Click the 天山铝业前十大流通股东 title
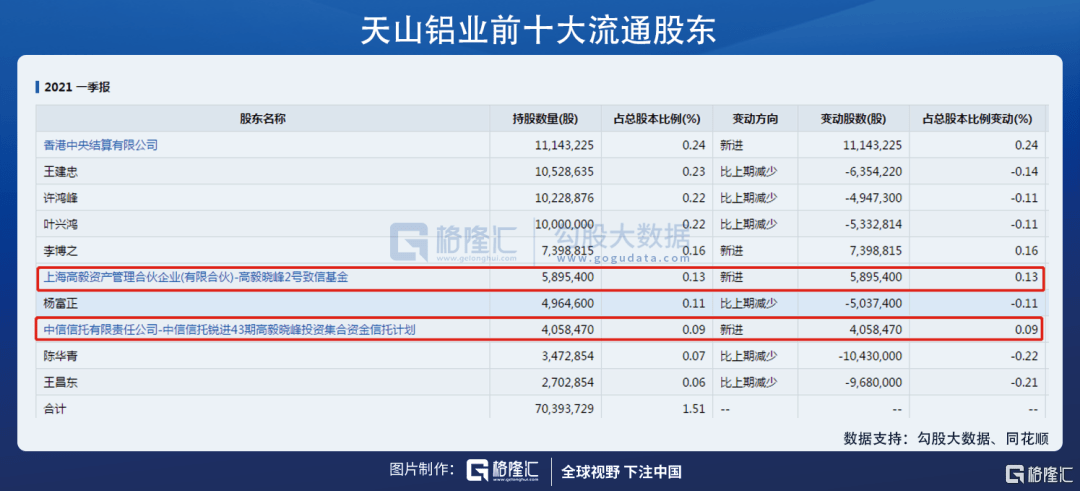1080x491 pixels. point(539,30)
